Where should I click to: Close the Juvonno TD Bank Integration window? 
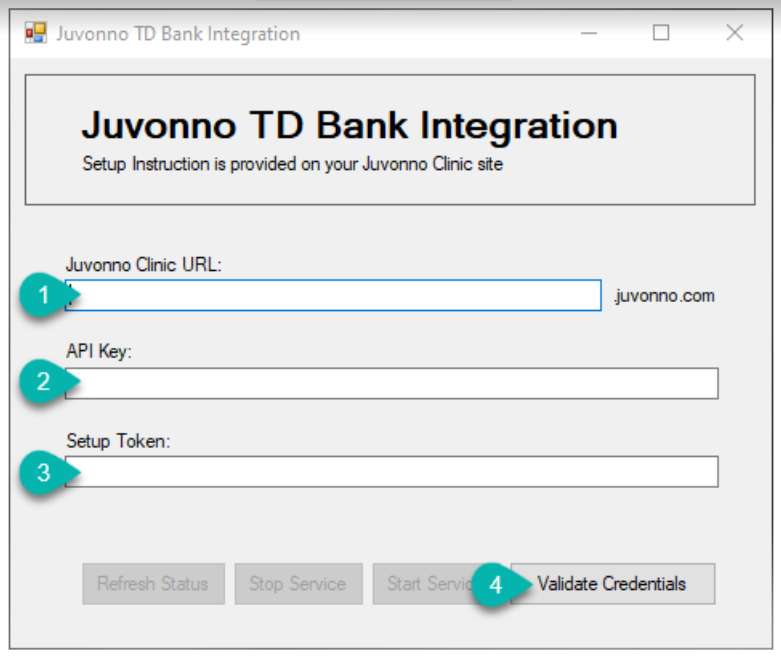click(734, 33)
